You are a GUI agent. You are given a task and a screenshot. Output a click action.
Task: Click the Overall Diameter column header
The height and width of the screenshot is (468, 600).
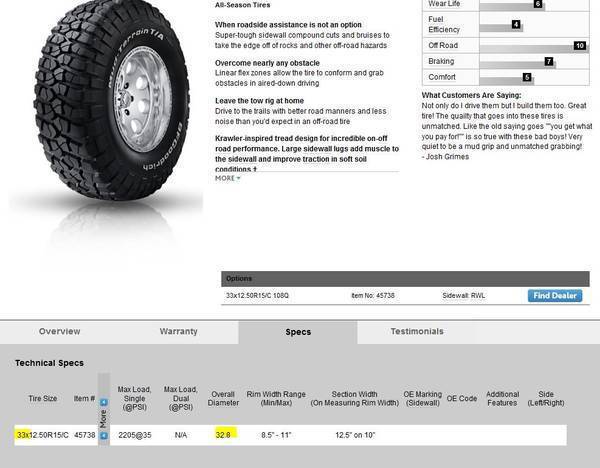click(x=223, y=398)
